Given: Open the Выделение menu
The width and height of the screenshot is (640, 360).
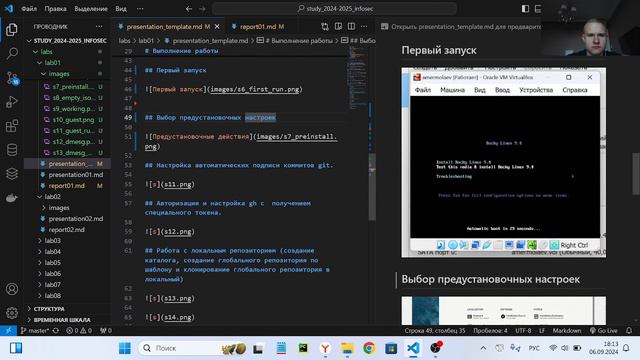Looking at the screenshot, I should coord(91,9).
